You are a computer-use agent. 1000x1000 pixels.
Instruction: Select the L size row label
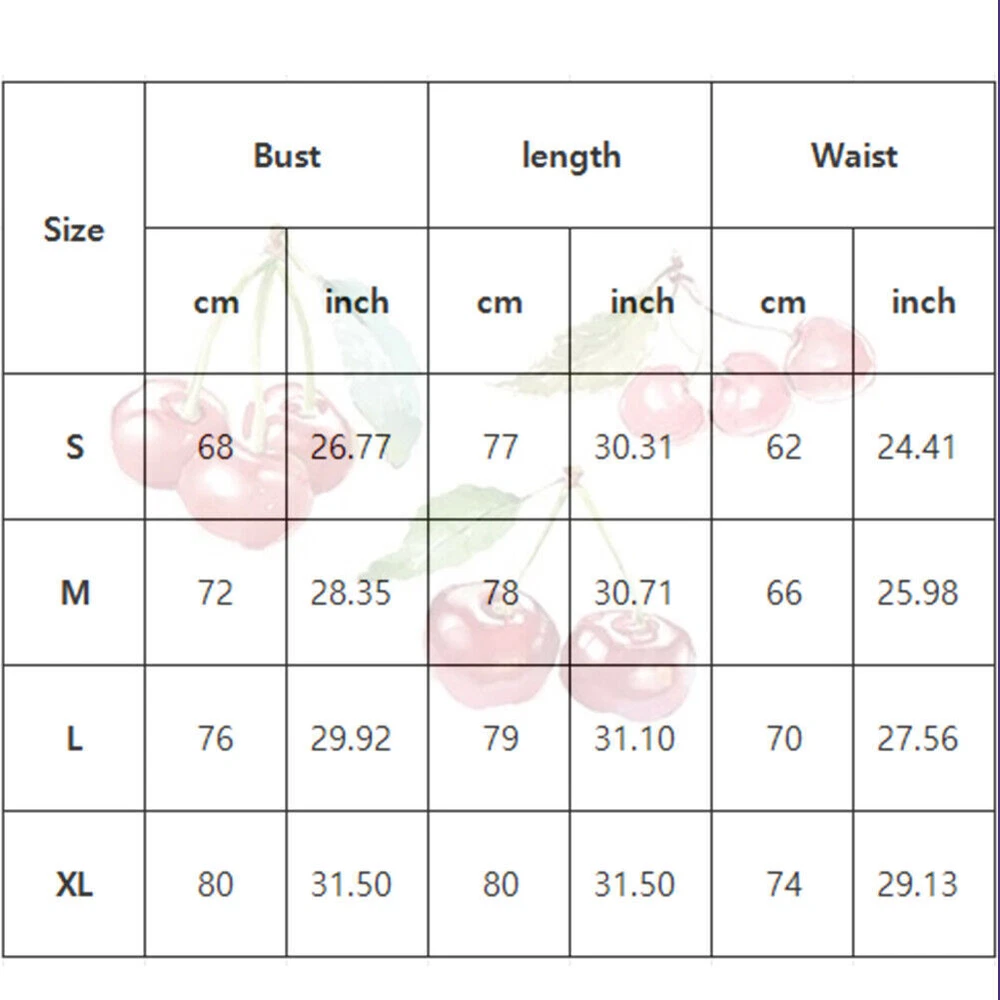pyautogui.click(x=74, y=738)
